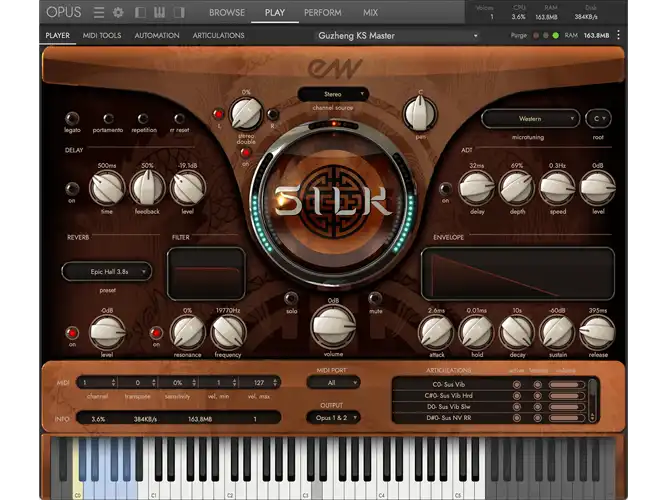Screen dimensions: 667x500
Task: Open the Automation tab
Action: coord(157,35)
